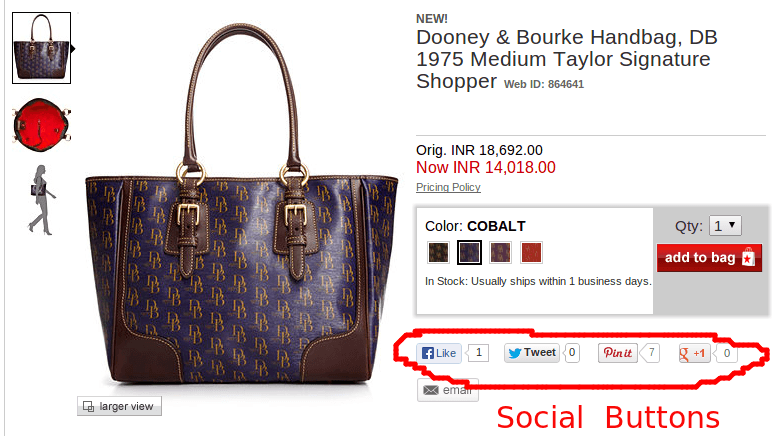Select the purple-brown color swatch
Image resolution: width=780 pixels, height=436 pixels.
[500, 252]
